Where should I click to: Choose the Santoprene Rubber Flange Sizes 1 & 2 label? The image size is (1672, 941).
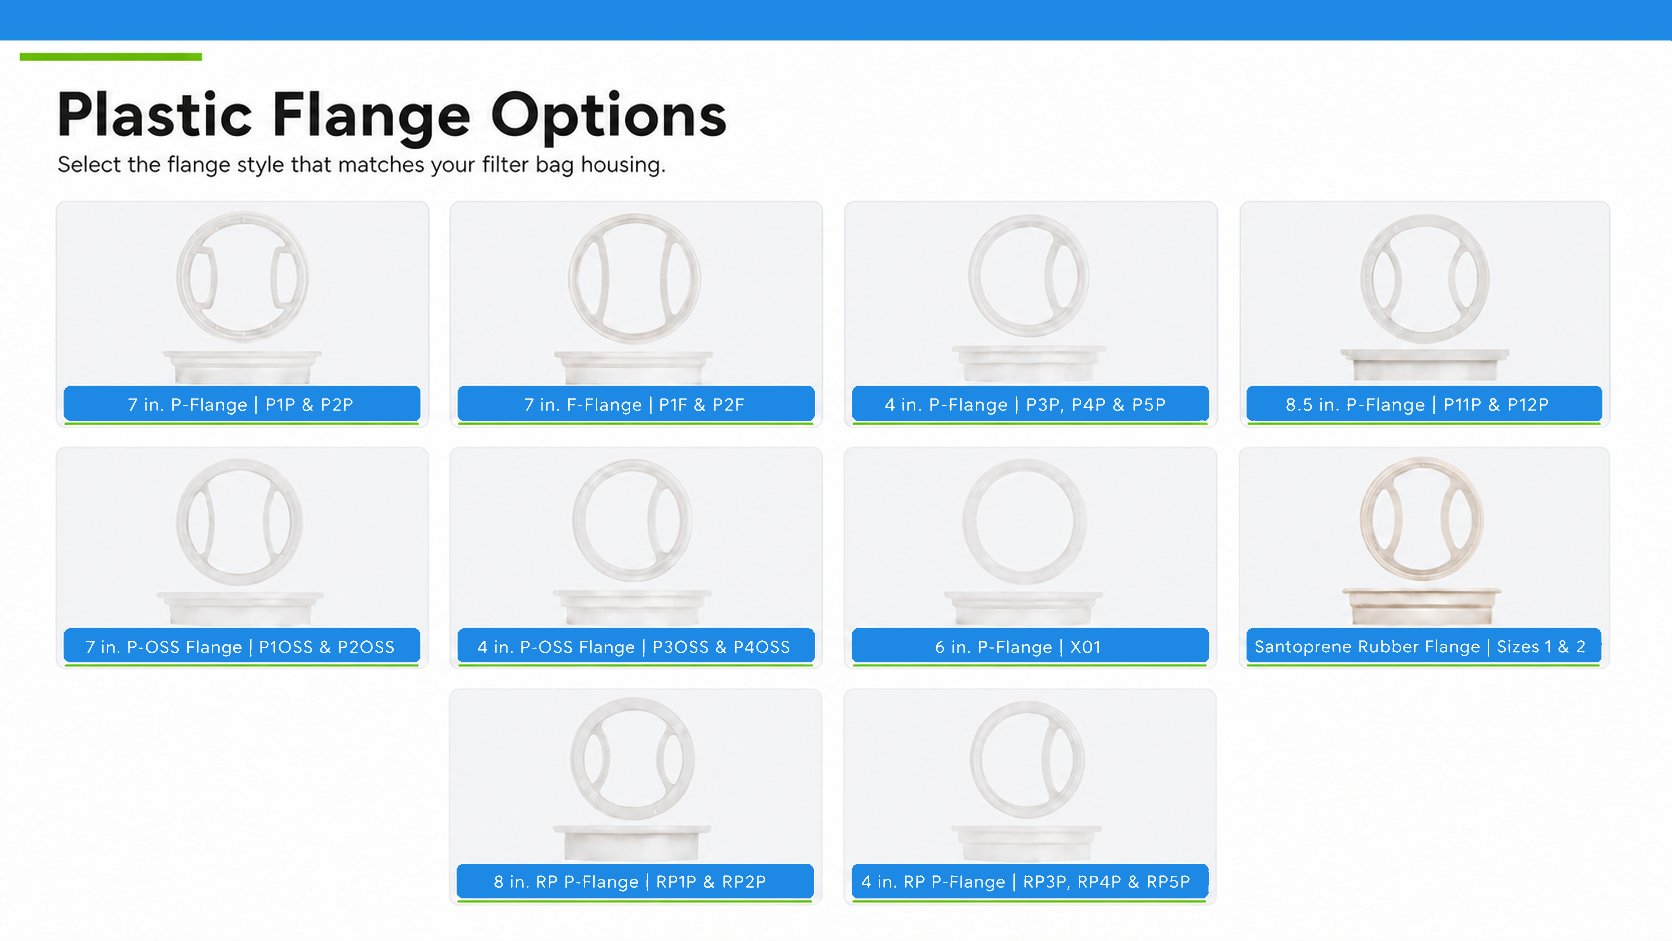[x=1424, y=646]
